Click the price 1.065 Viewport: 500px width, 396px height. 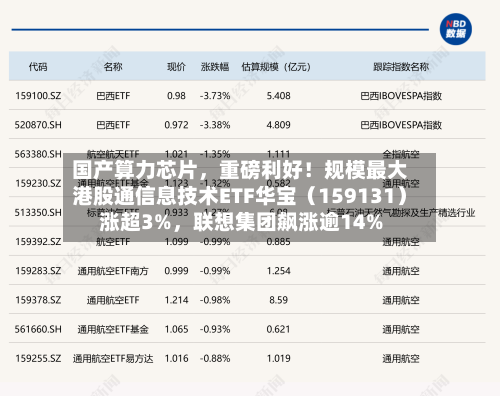pyautogui.click(x=176, y=329)
